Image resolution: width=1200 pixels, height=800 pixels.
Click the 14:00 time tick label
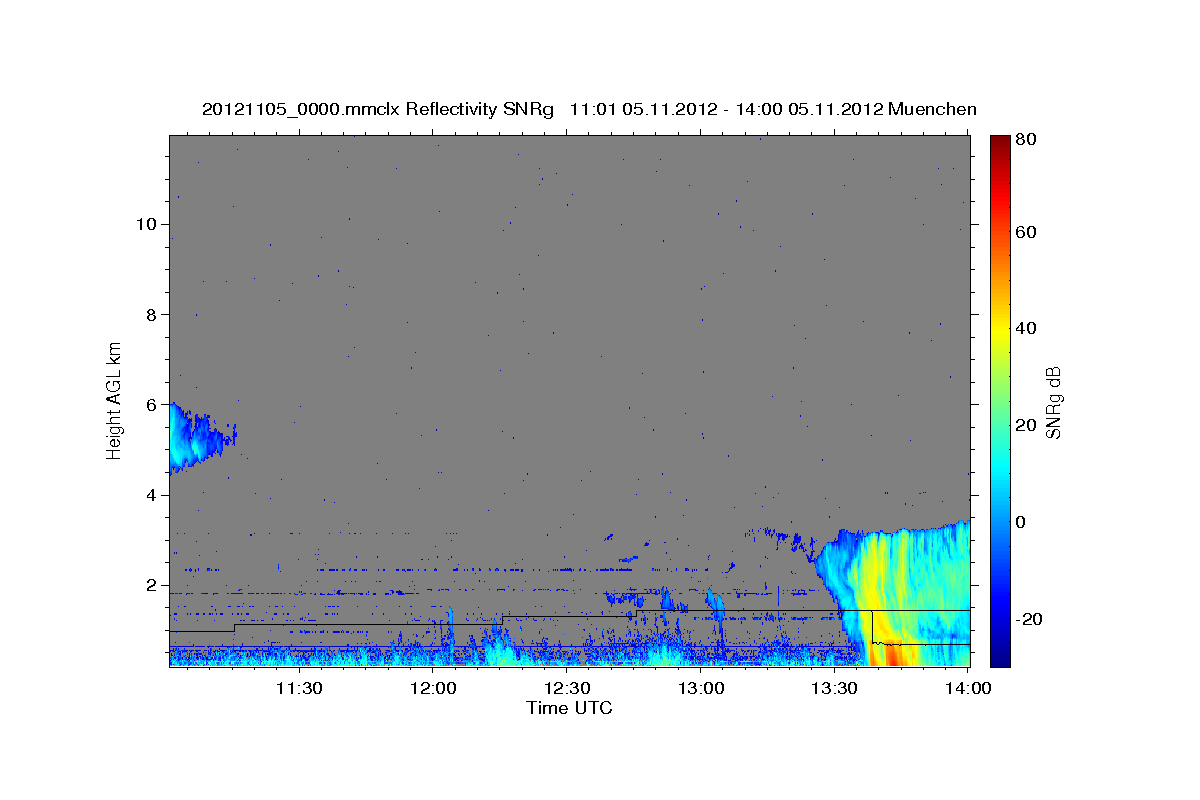pos(969,688)
